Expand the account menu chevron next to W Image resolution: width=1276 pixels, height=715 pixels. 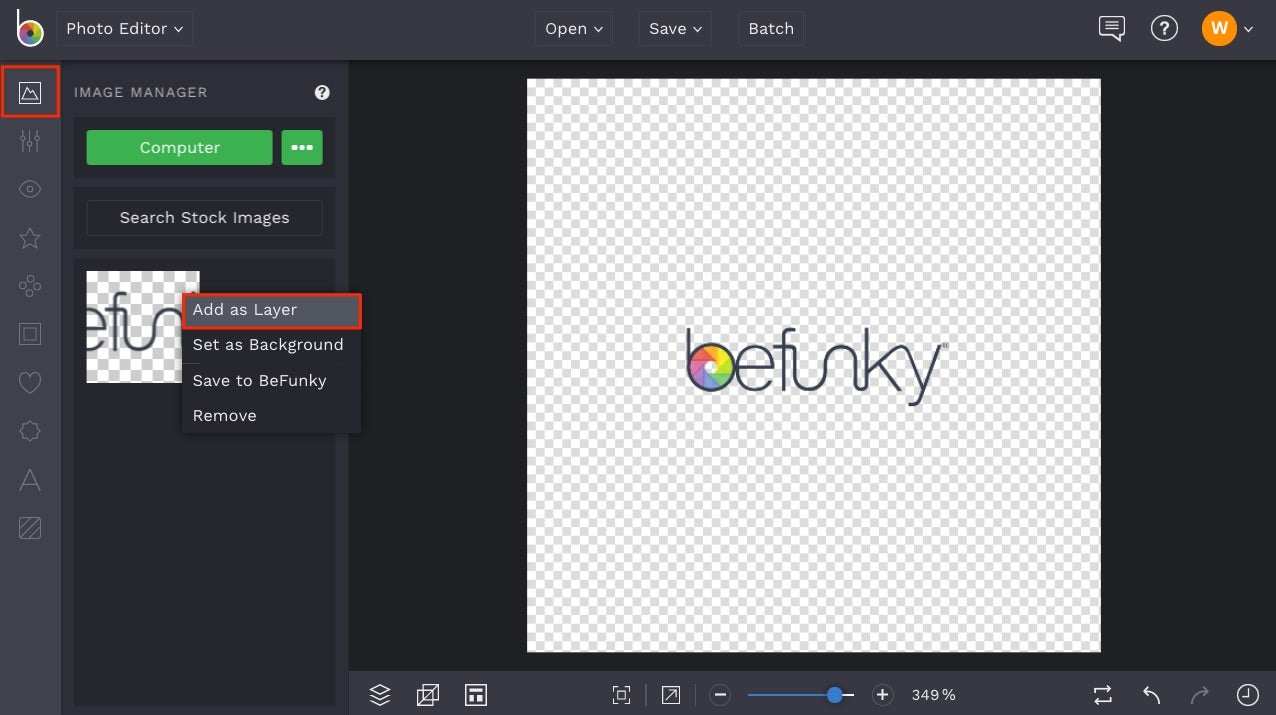tap(1248, 28)
